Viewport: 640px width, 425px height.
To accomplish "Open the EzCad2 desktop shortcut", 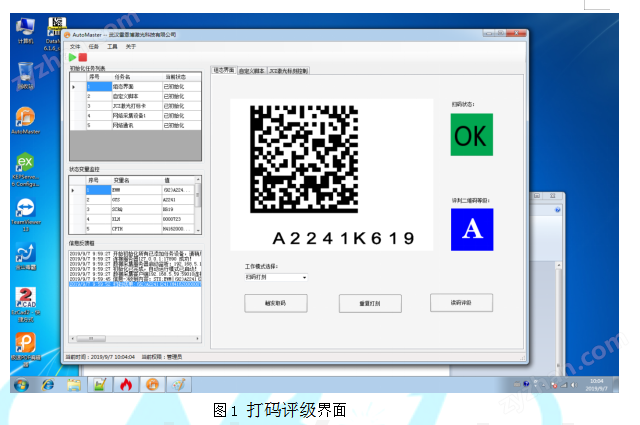I will [25, 305].
